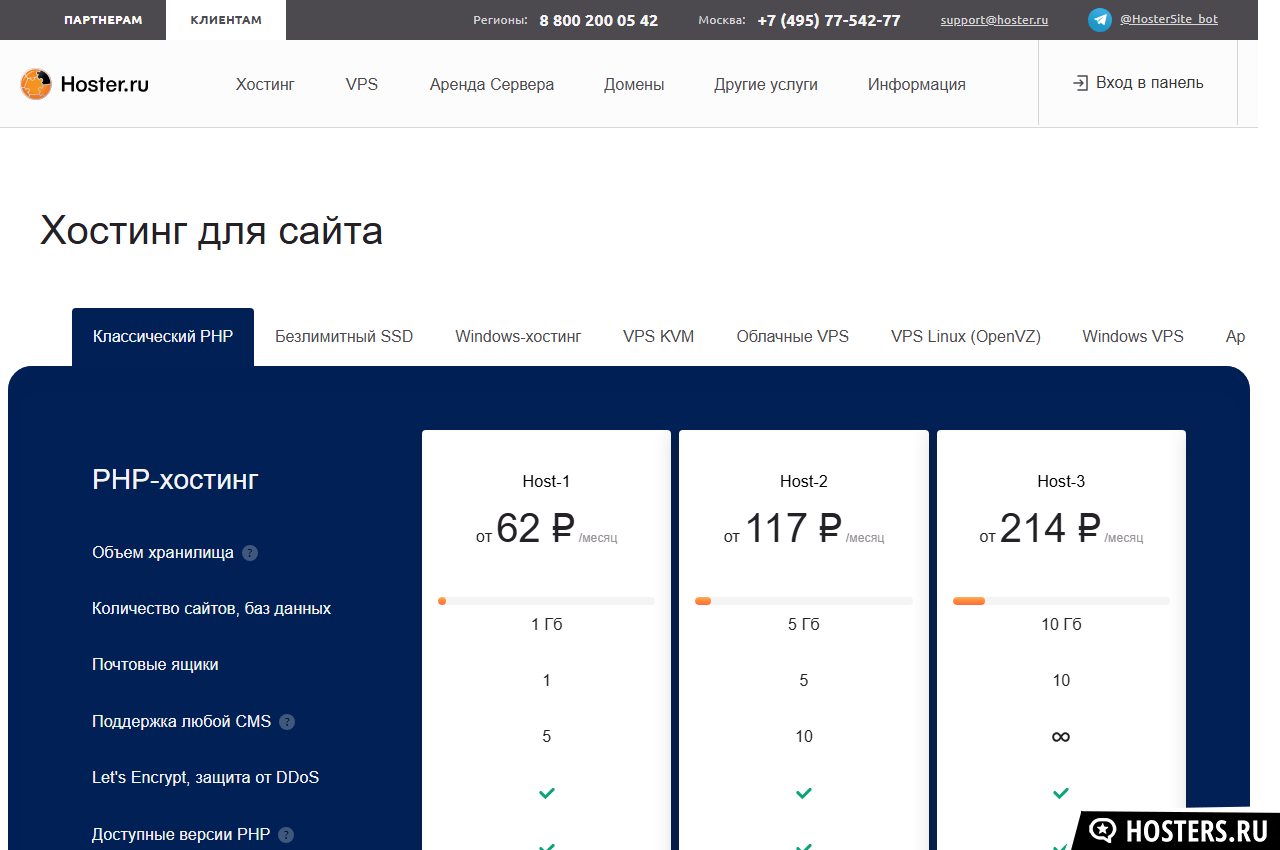The width and height of the screenshot is (1280, 850).
Task: Open the VPS KVM tab
Action: click(x=658, y=337)
